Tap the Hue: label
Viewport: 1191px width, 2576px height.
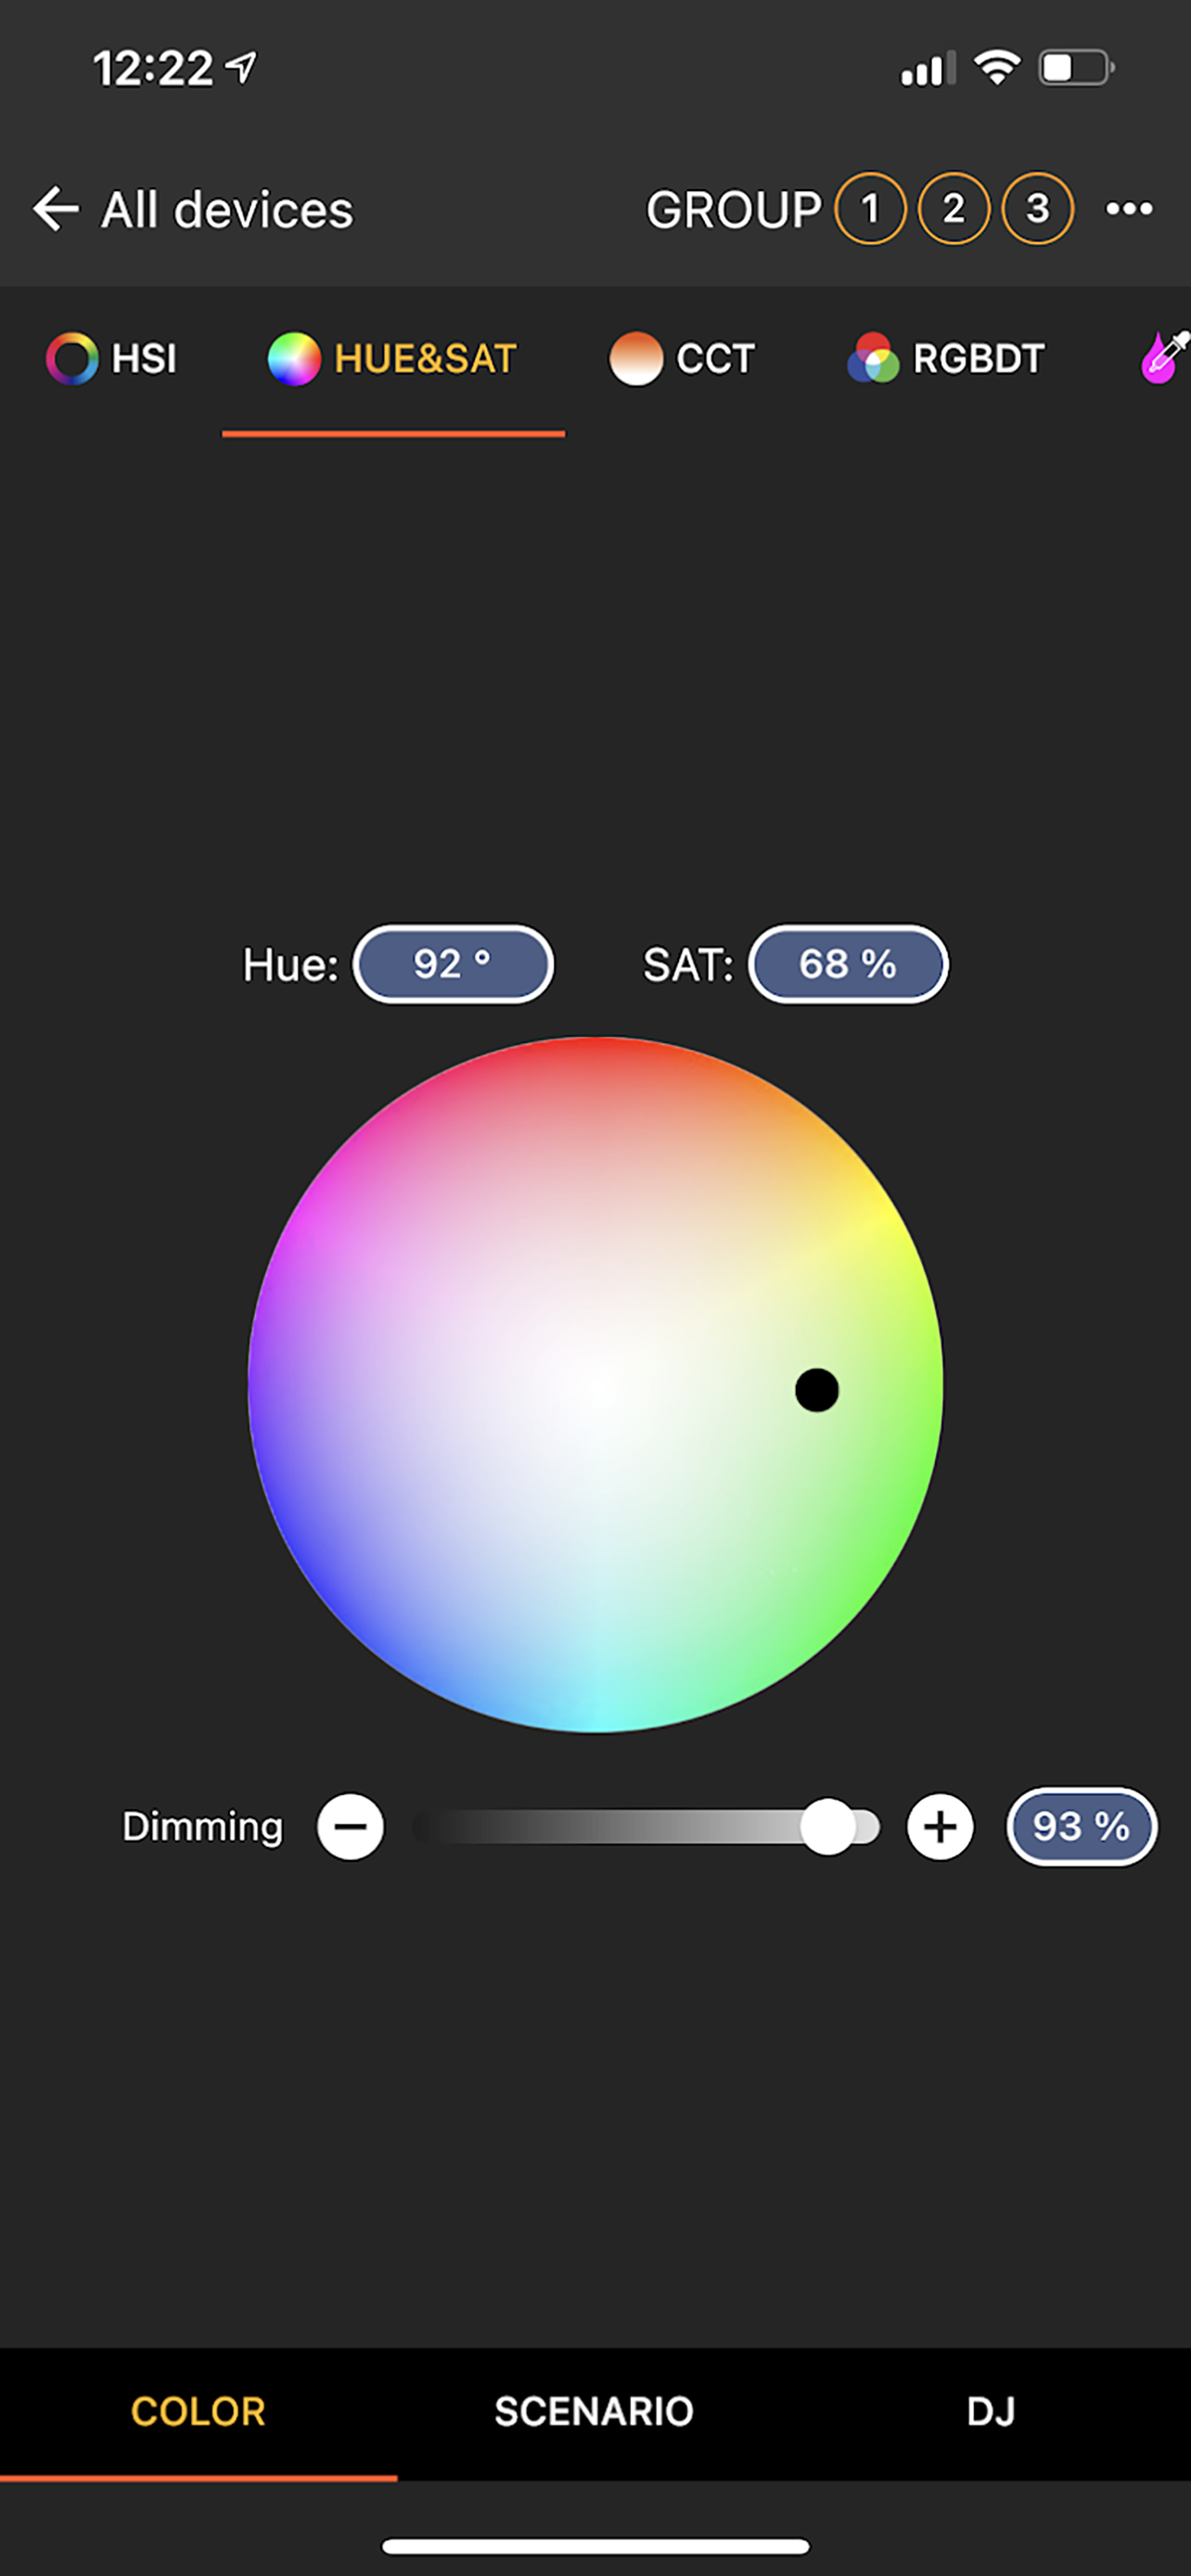coord(291,965)
